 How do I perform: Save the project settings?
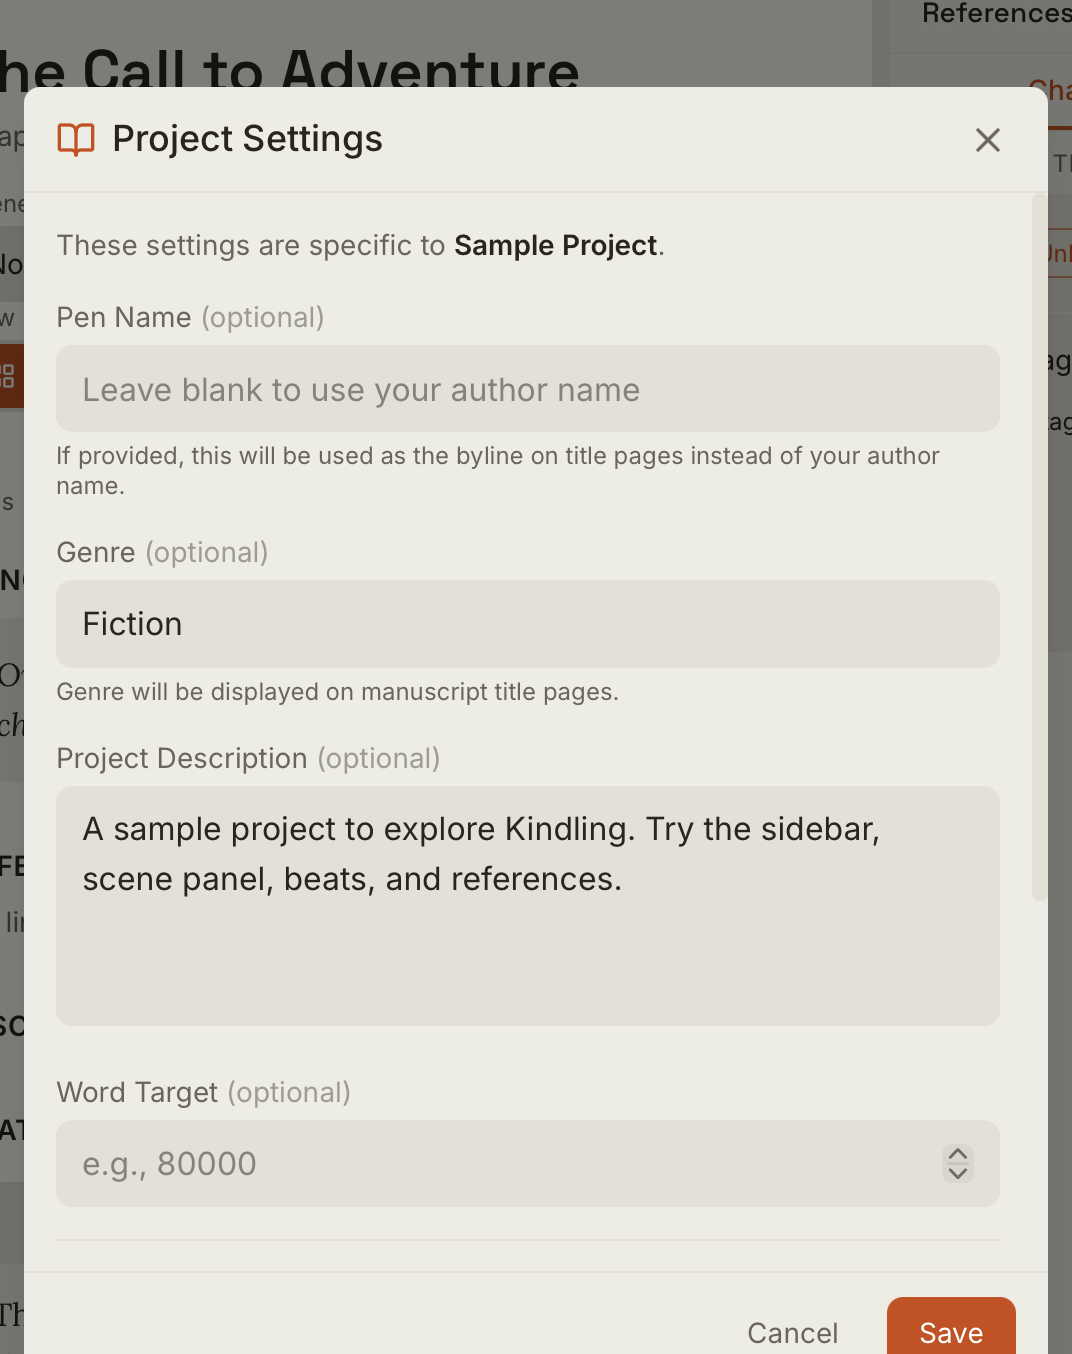[950, 1332]
